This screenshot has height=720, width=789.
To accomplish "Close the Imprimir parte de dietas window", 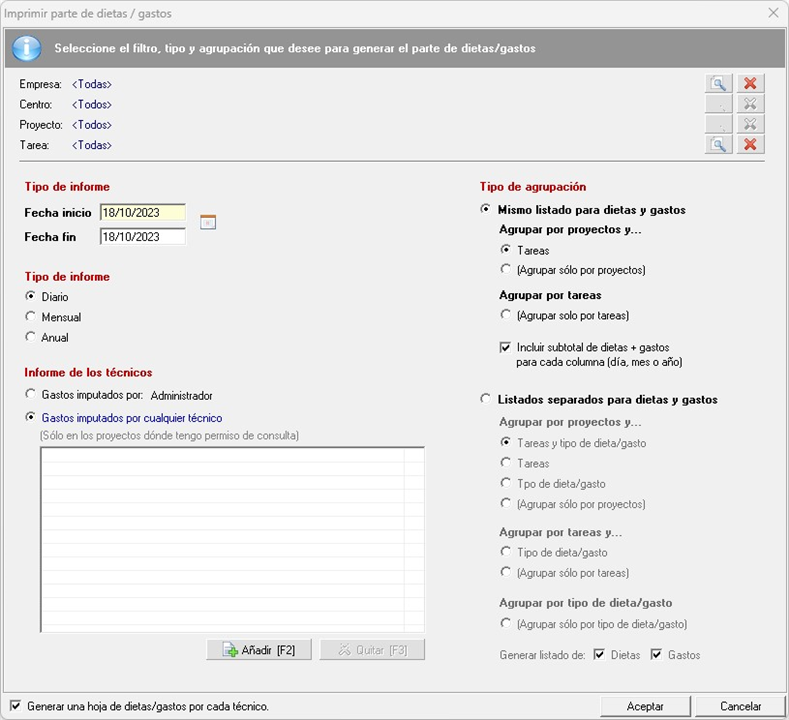I will coord(773,13).
